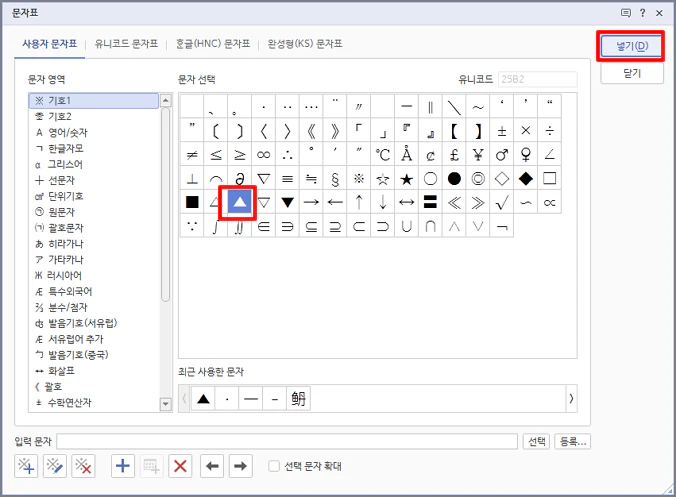Select the 그리스어 category

coord(94,164)
